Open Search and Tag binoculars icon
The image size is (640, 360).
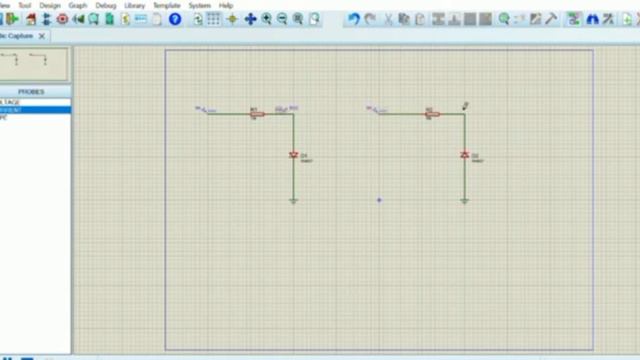click(x=592, y=19)
